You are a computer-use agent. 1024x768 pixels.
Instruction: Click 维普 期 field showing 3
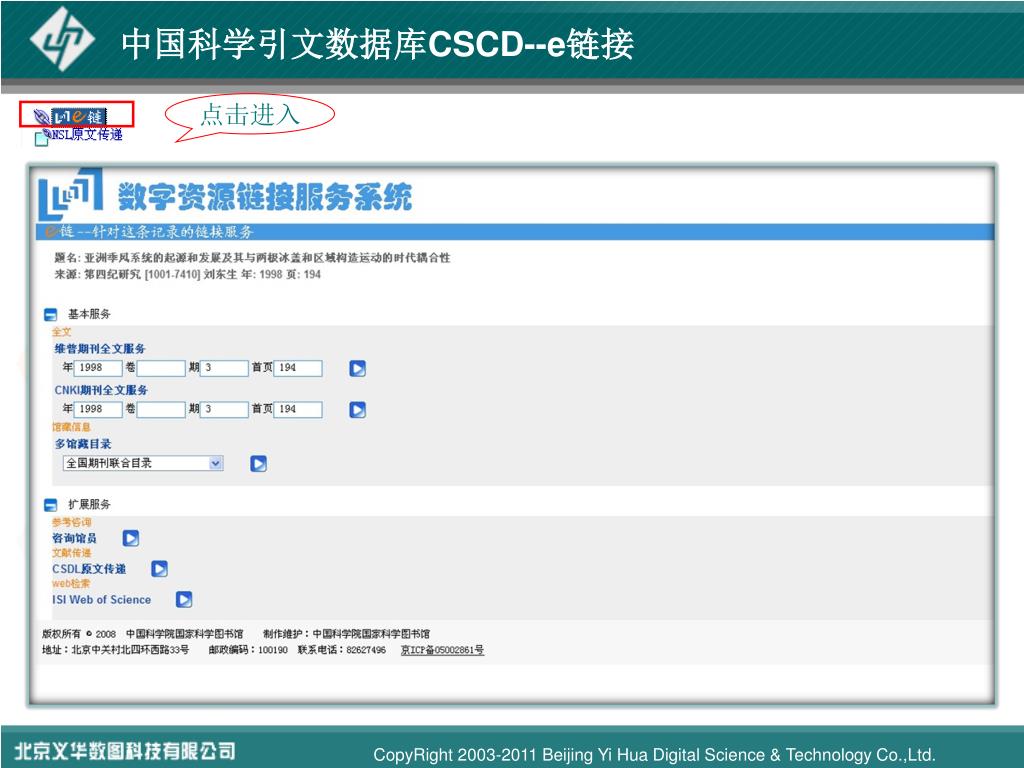[x=224, y=368]
